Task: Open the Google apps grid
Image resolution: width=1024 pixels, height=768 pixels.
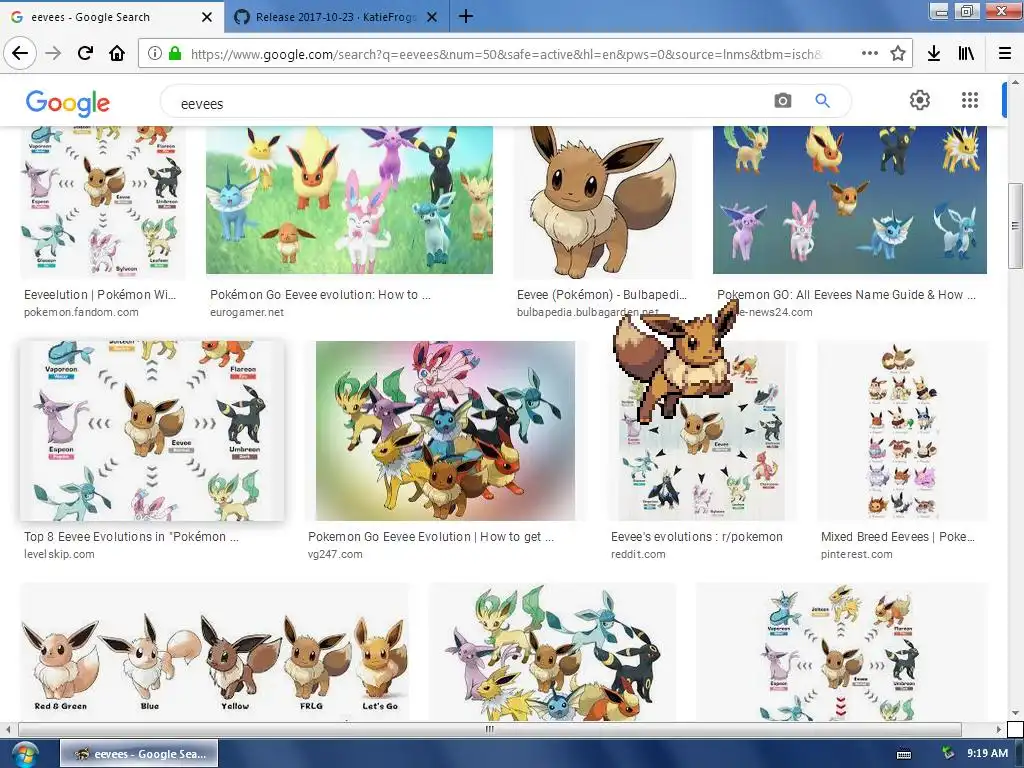Action: click(x=970, y=100)
